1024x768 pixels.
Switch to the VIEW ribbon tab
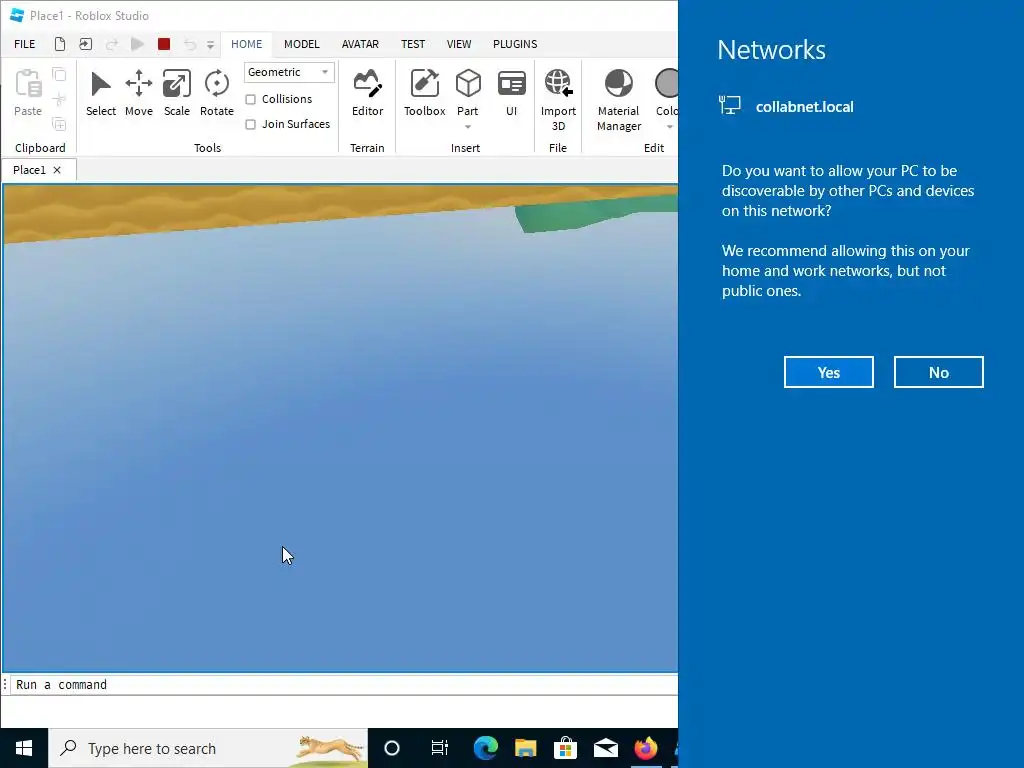[x=458, y=44]
